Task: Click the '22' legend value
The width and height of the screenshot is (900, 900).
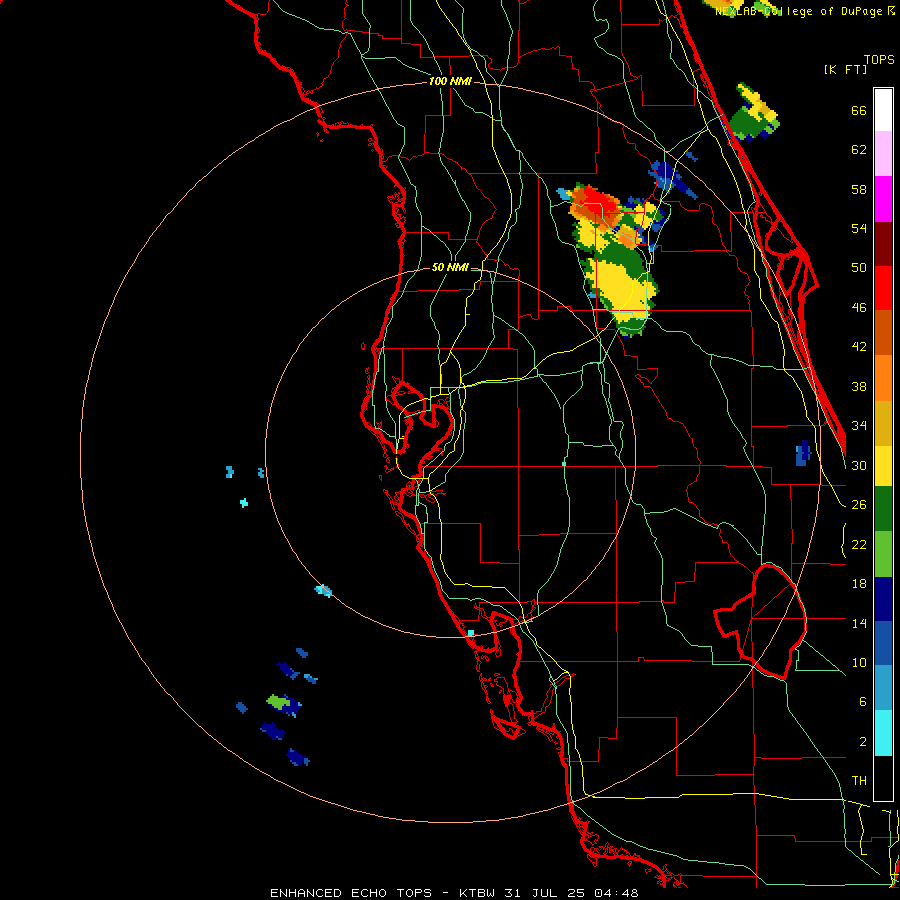Action: coord(859,544)
